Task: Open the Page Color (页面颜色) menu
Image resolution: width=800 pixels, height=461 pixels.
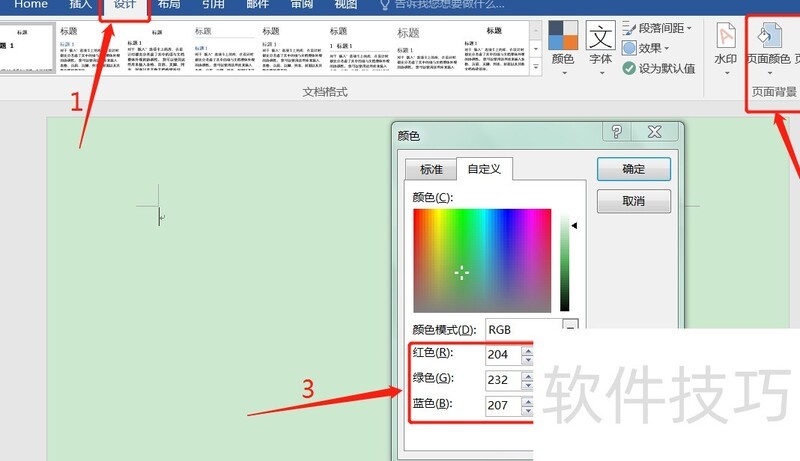Action: click(x=768, y=49)
